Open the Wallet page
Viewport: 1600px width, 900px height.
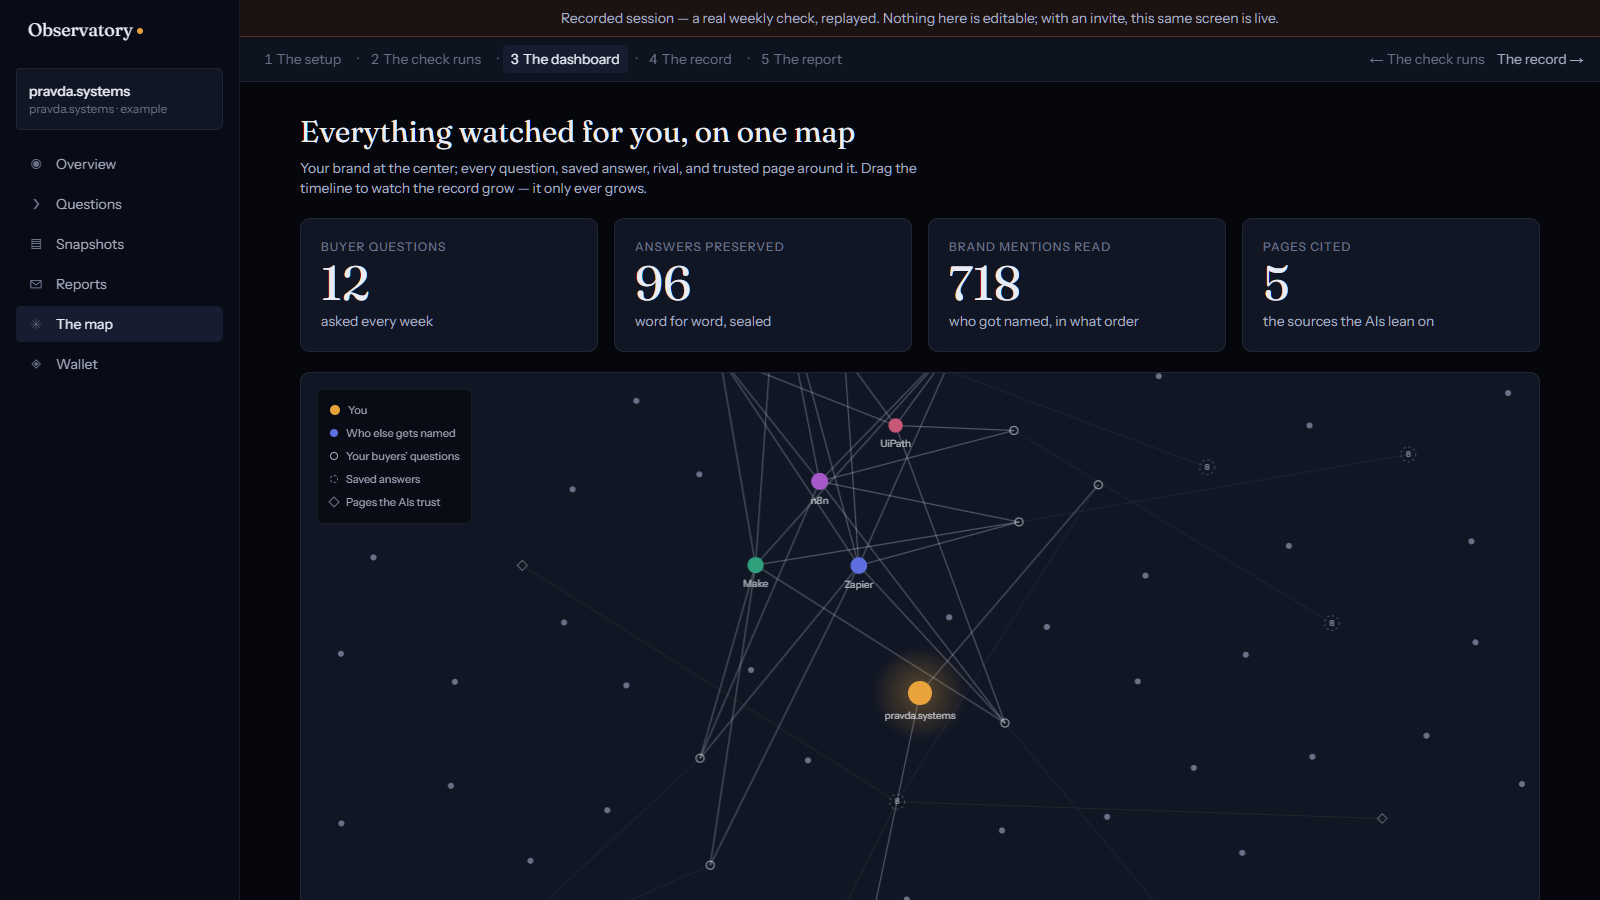(x=119, y=364)
